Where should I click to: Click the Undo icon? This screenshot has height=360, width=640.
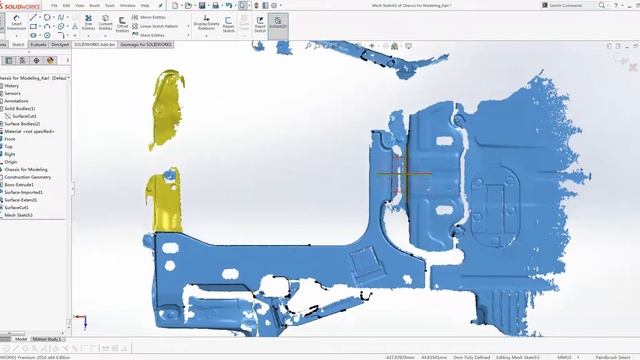point(229,5)
